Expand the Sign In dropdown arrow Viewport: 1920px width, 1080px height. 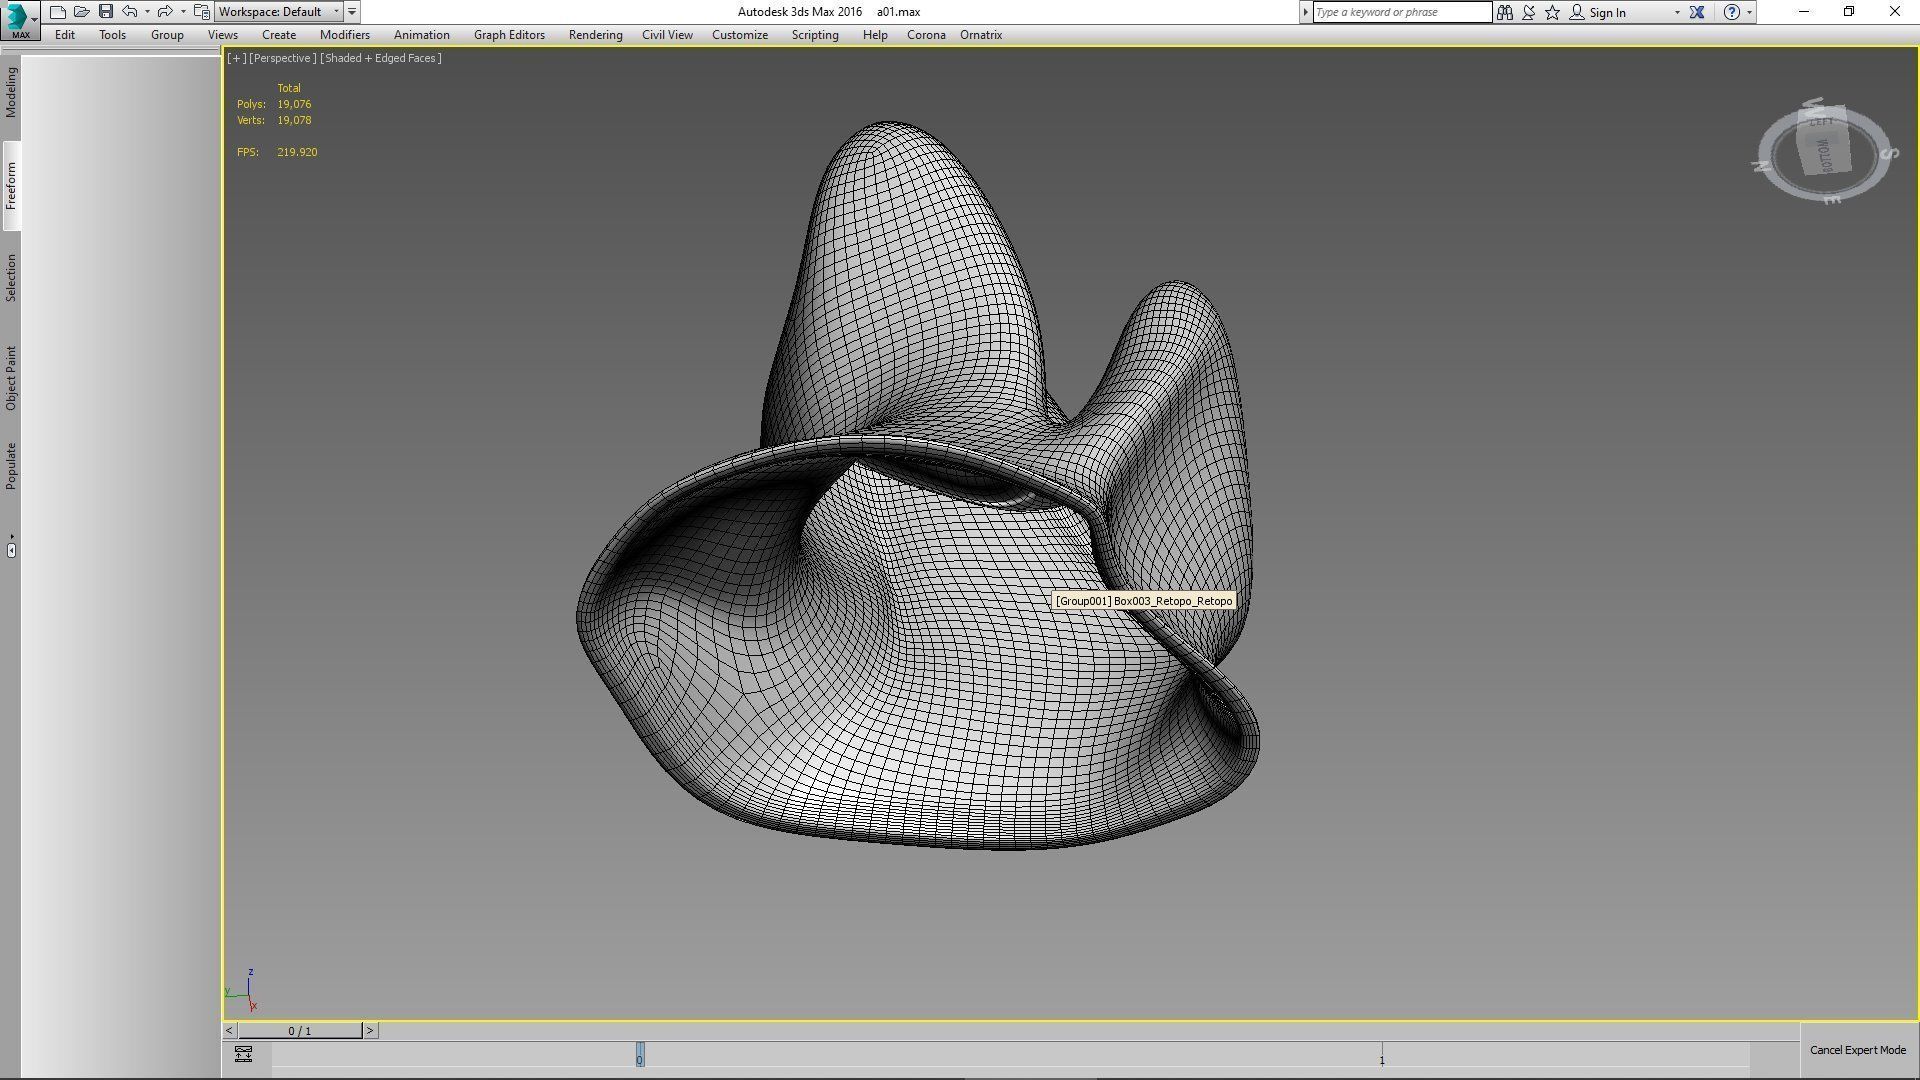coord(1677,12)
